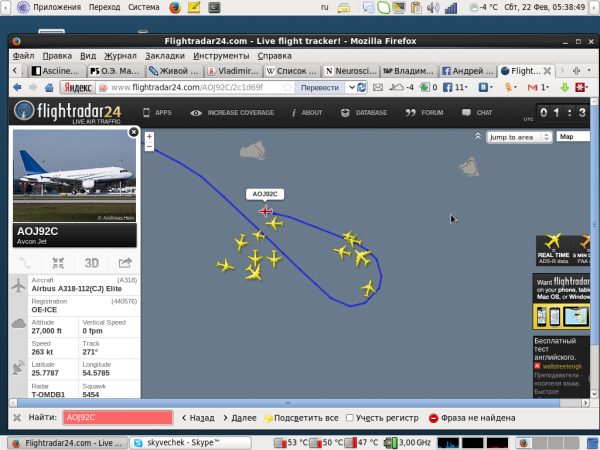
Task: Switch to the Список... Wikipedia tab
Action: [x=292, y=71]
